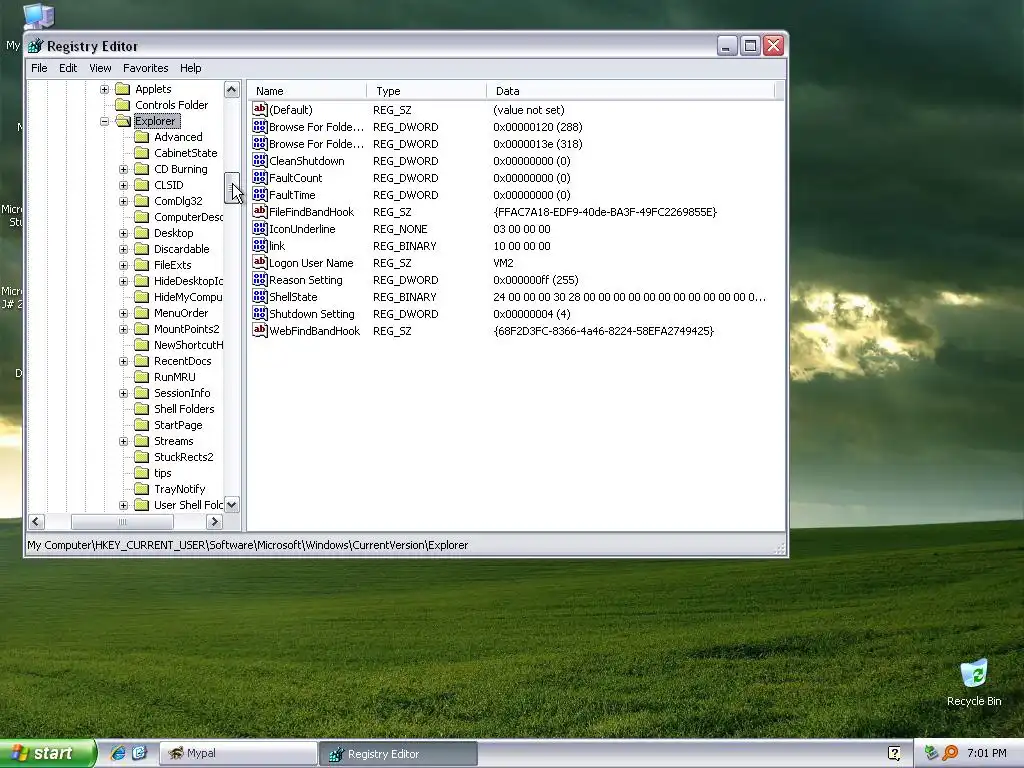The image size is (1024, 768).
Task: Expand the CLSID key
Action: [x=123, y=185]
